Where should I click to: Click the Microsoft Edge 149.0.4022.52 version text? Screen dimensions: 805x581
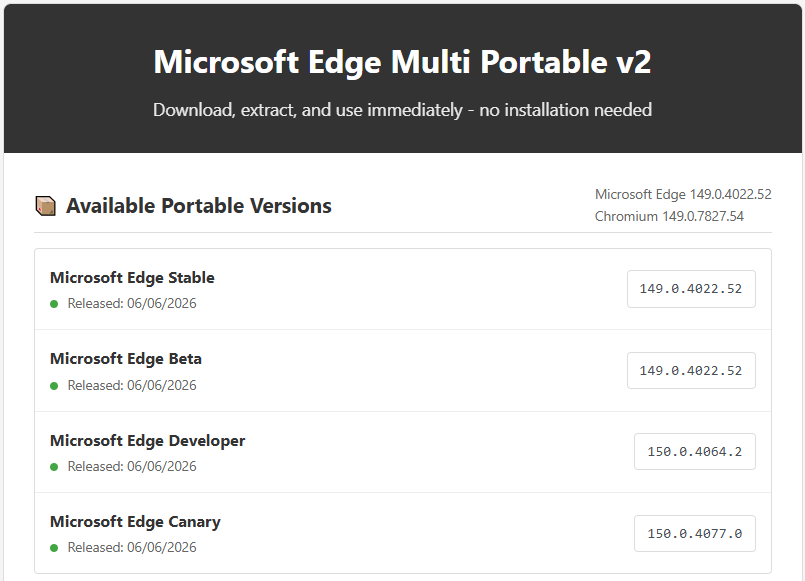[683, 195]
